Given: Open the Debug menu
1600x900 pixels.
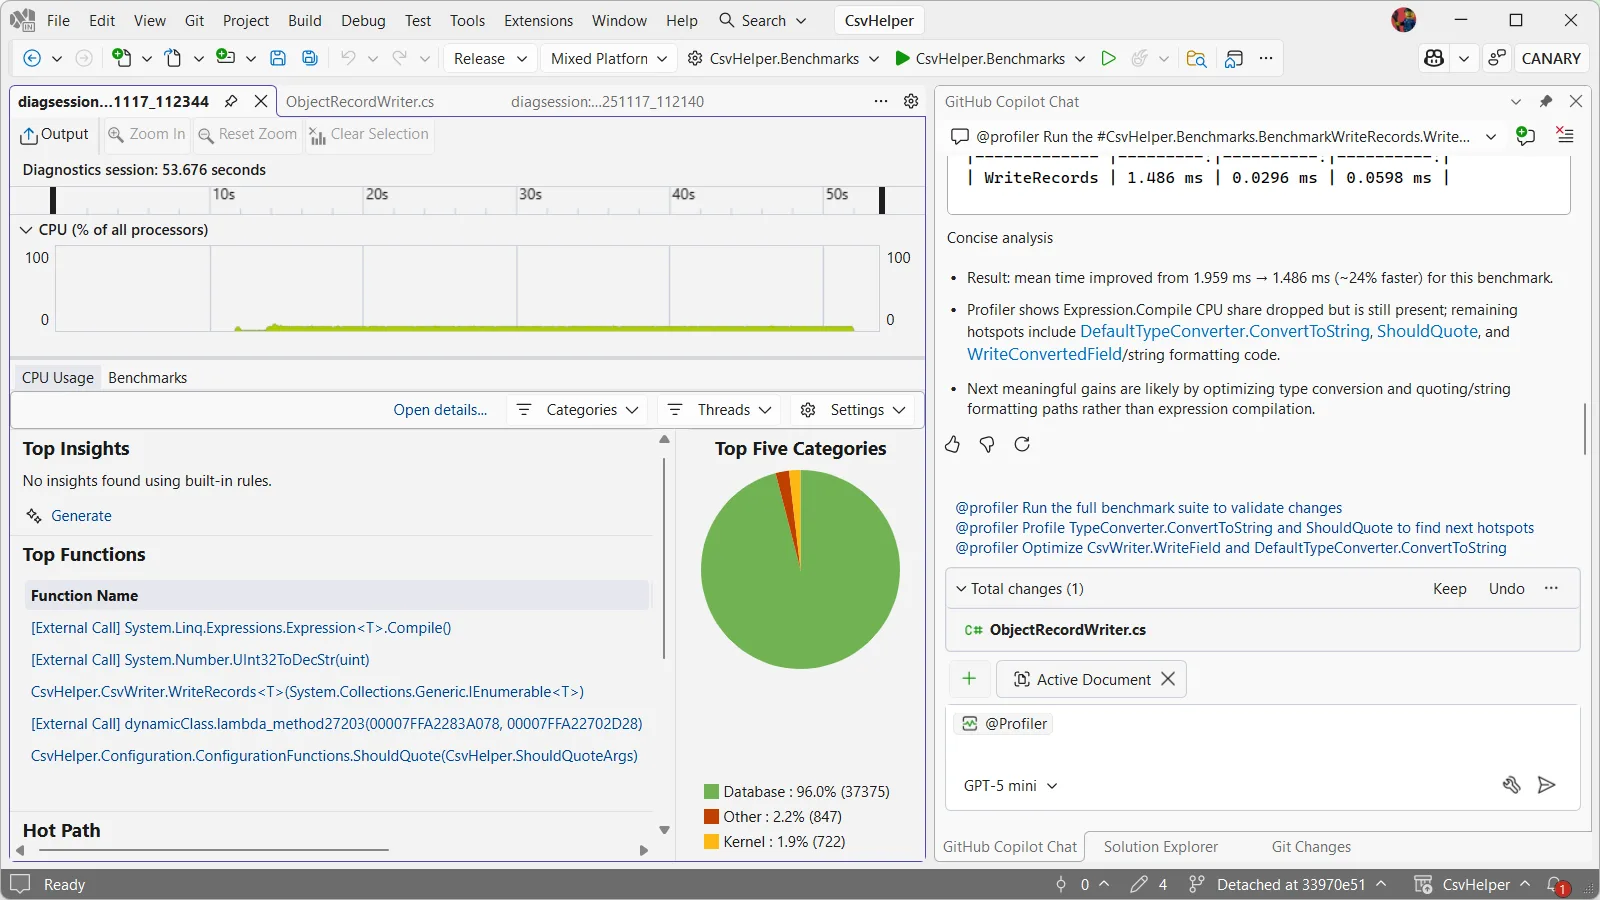Looking at the screenshot, I should click(x=362, y=20).
